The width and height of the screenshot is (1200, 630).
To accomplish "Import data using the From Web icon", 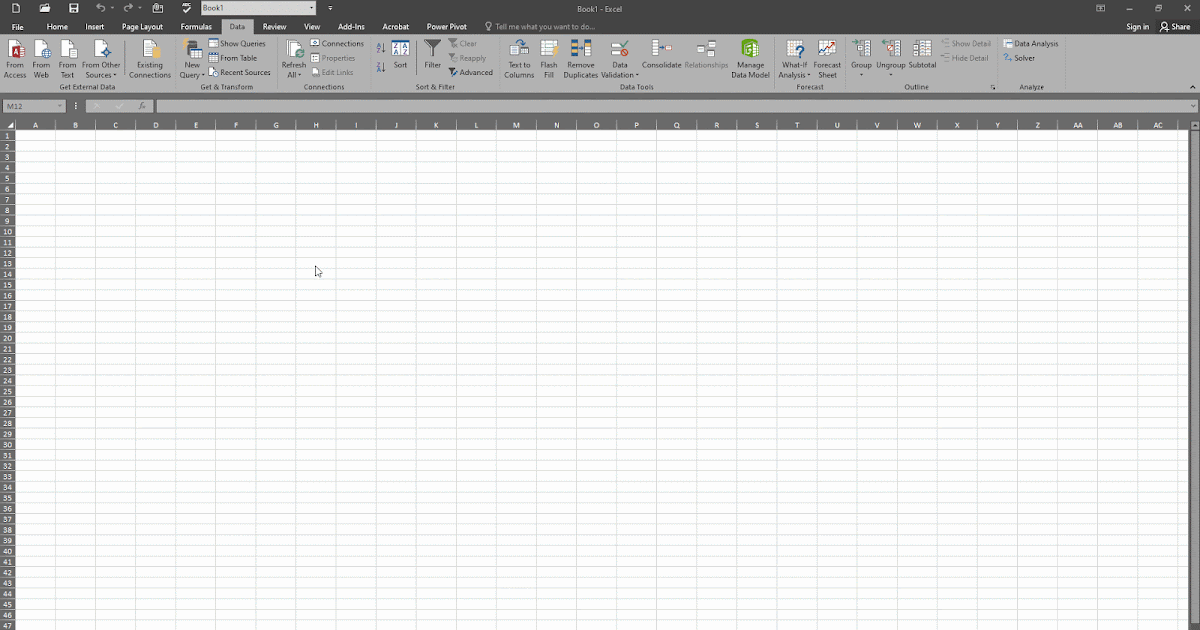I will coord(41,60).
